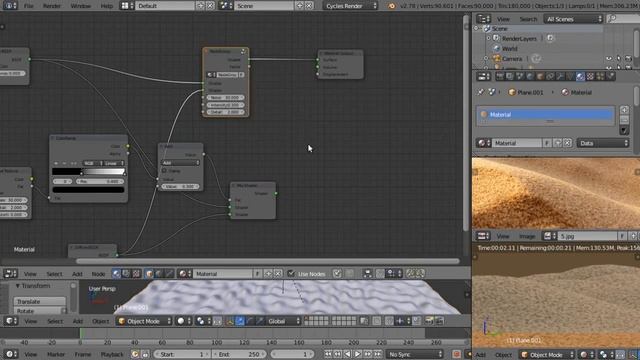Open the Info editor type icon
The height and width of the screenshot is (360, 640).
tap(10, 6)
